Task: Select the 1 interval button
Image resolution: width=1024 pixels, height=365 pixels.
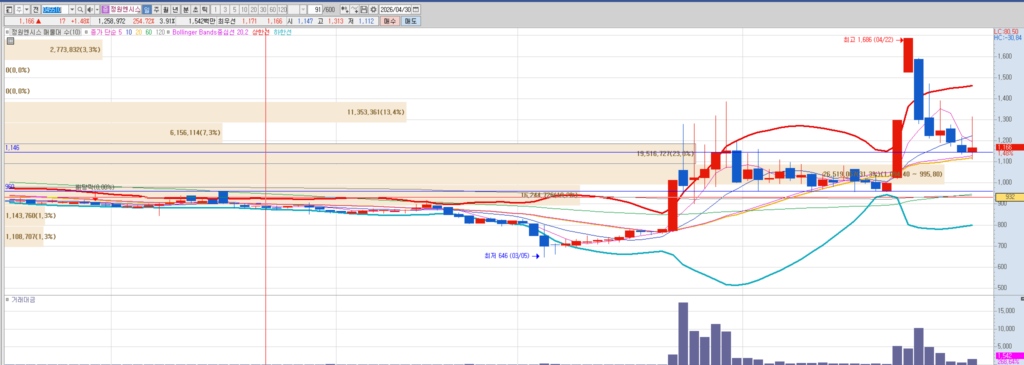Action: (x=216, y=10)
